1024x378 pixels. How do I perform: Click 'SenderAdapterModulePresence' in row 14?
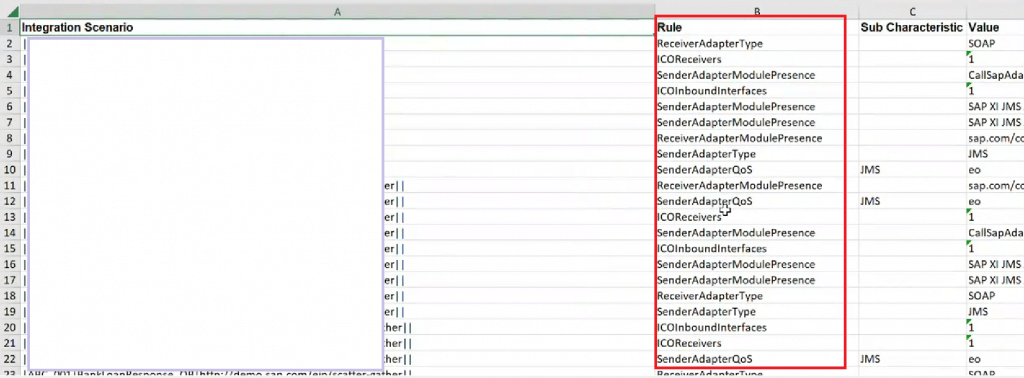tap(736, 233)
